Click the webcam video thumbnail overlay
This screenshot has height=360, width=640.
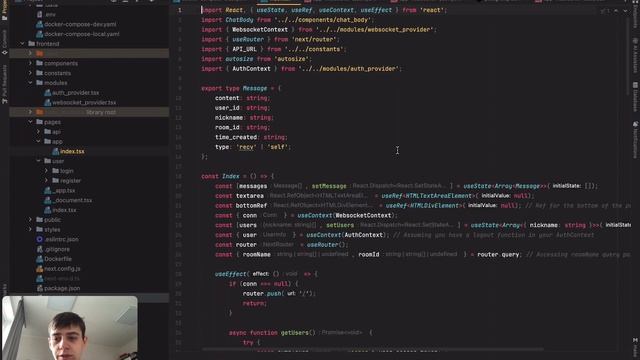70,328
